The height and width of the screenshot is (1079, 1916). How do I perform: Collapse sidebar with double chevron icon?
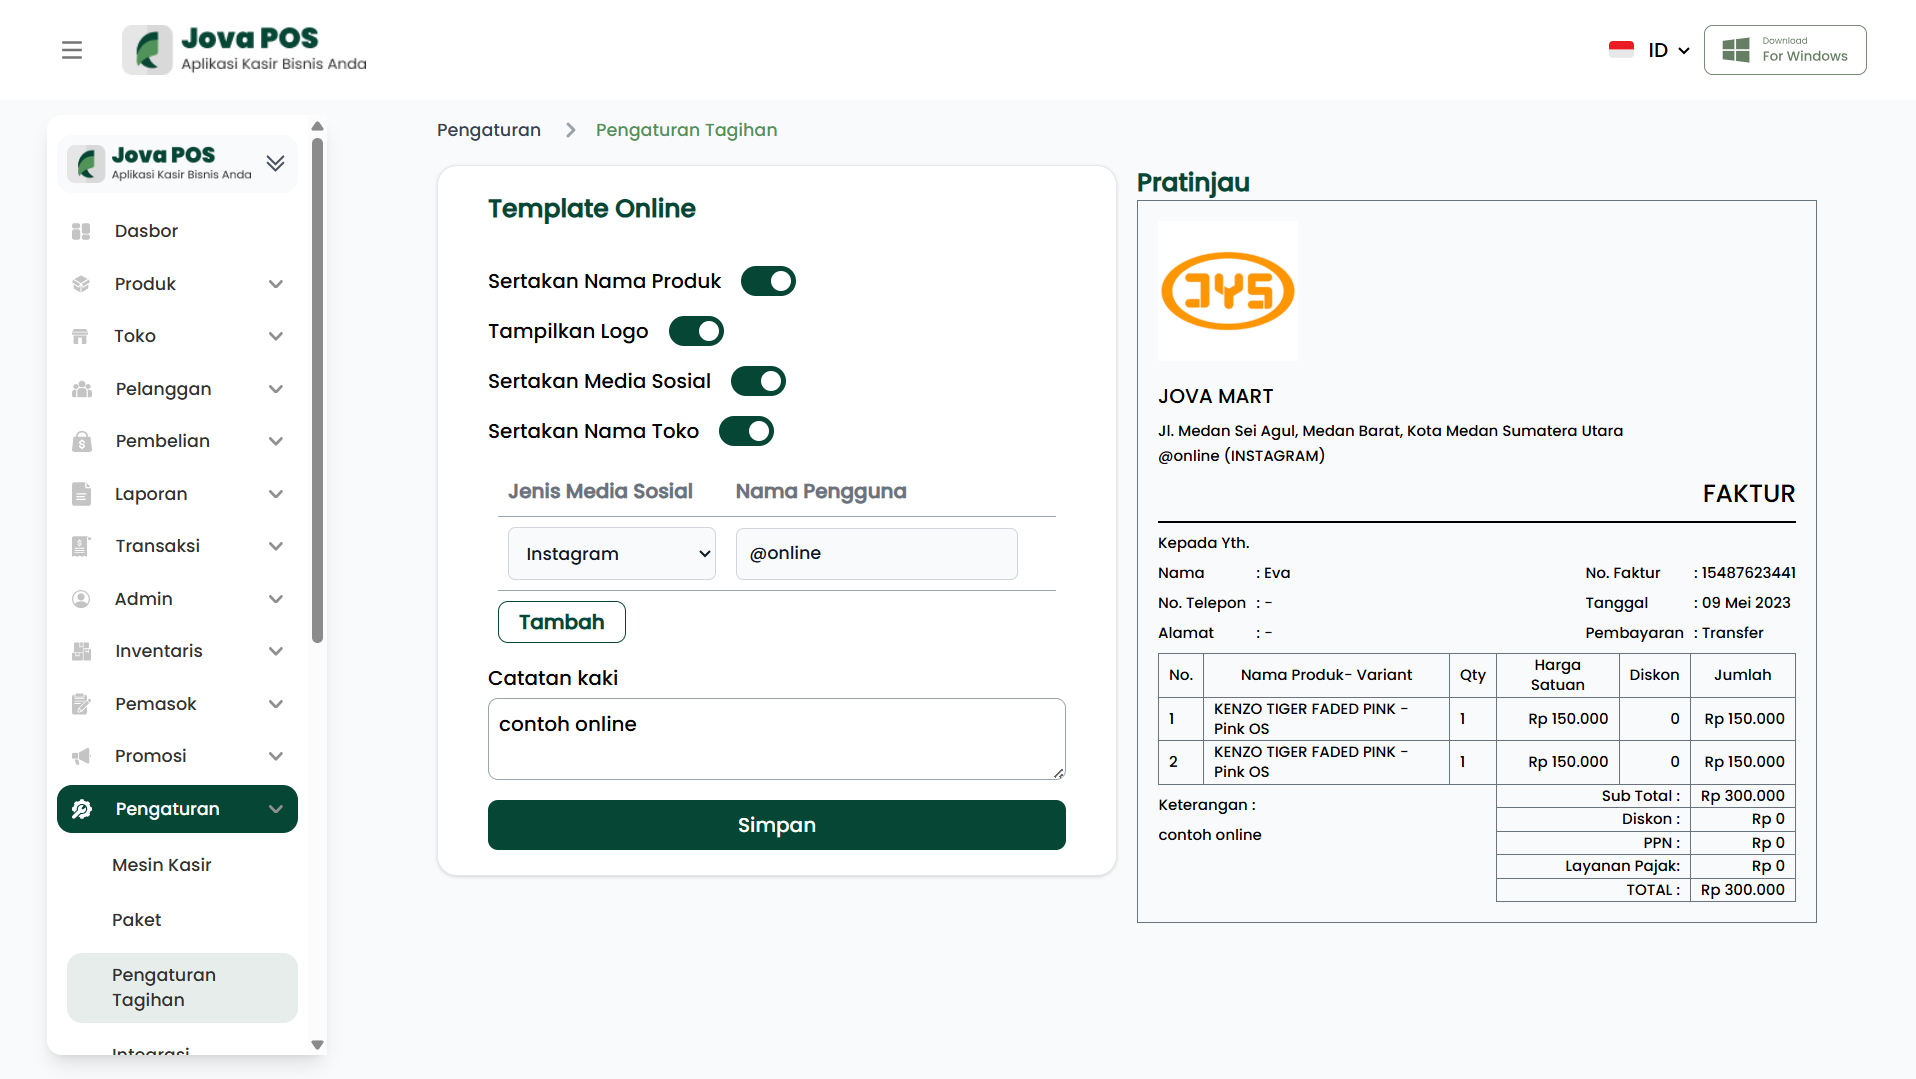click(275, 163)
